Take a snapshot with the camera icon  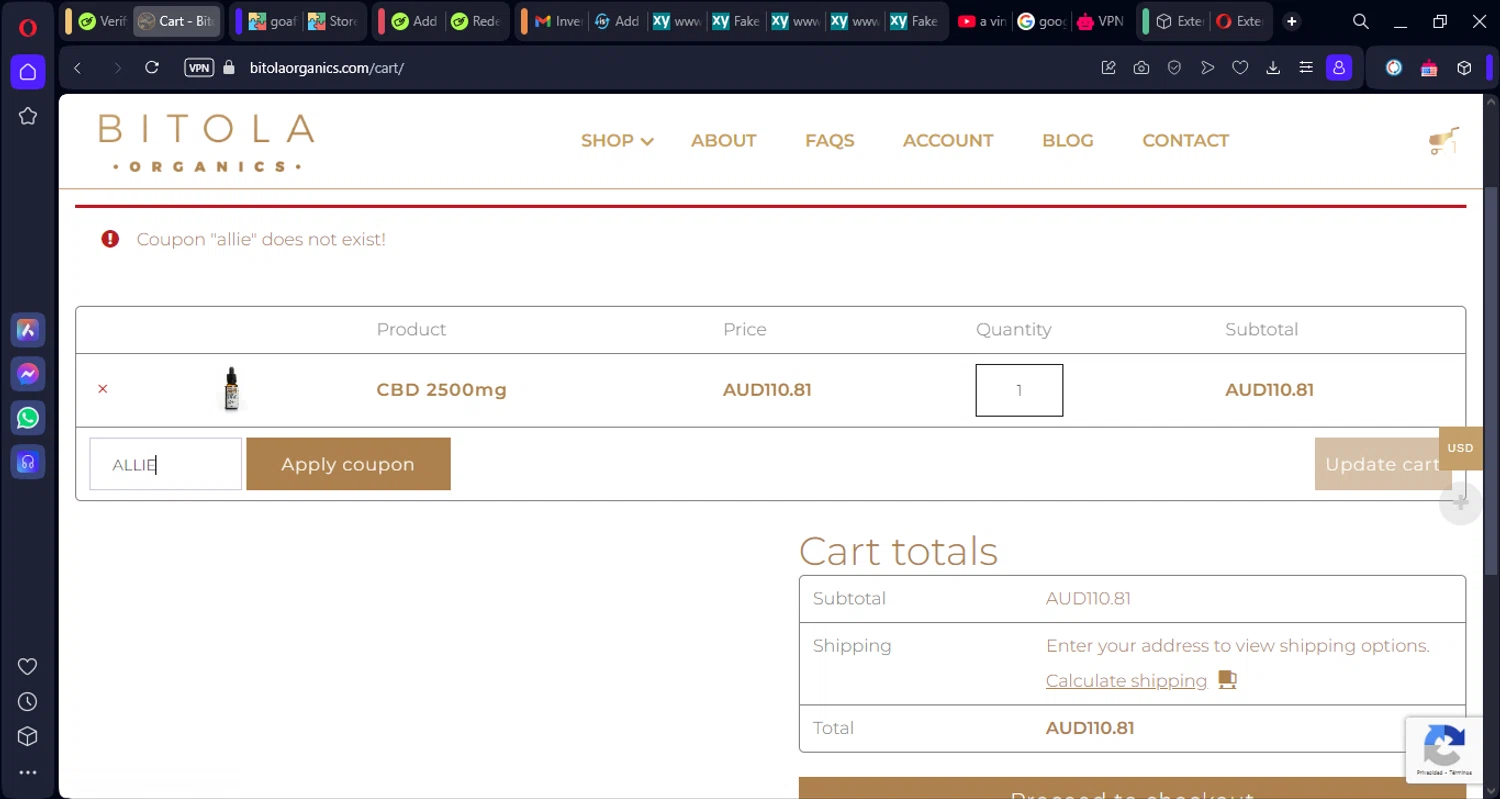tap(1141, 68)
